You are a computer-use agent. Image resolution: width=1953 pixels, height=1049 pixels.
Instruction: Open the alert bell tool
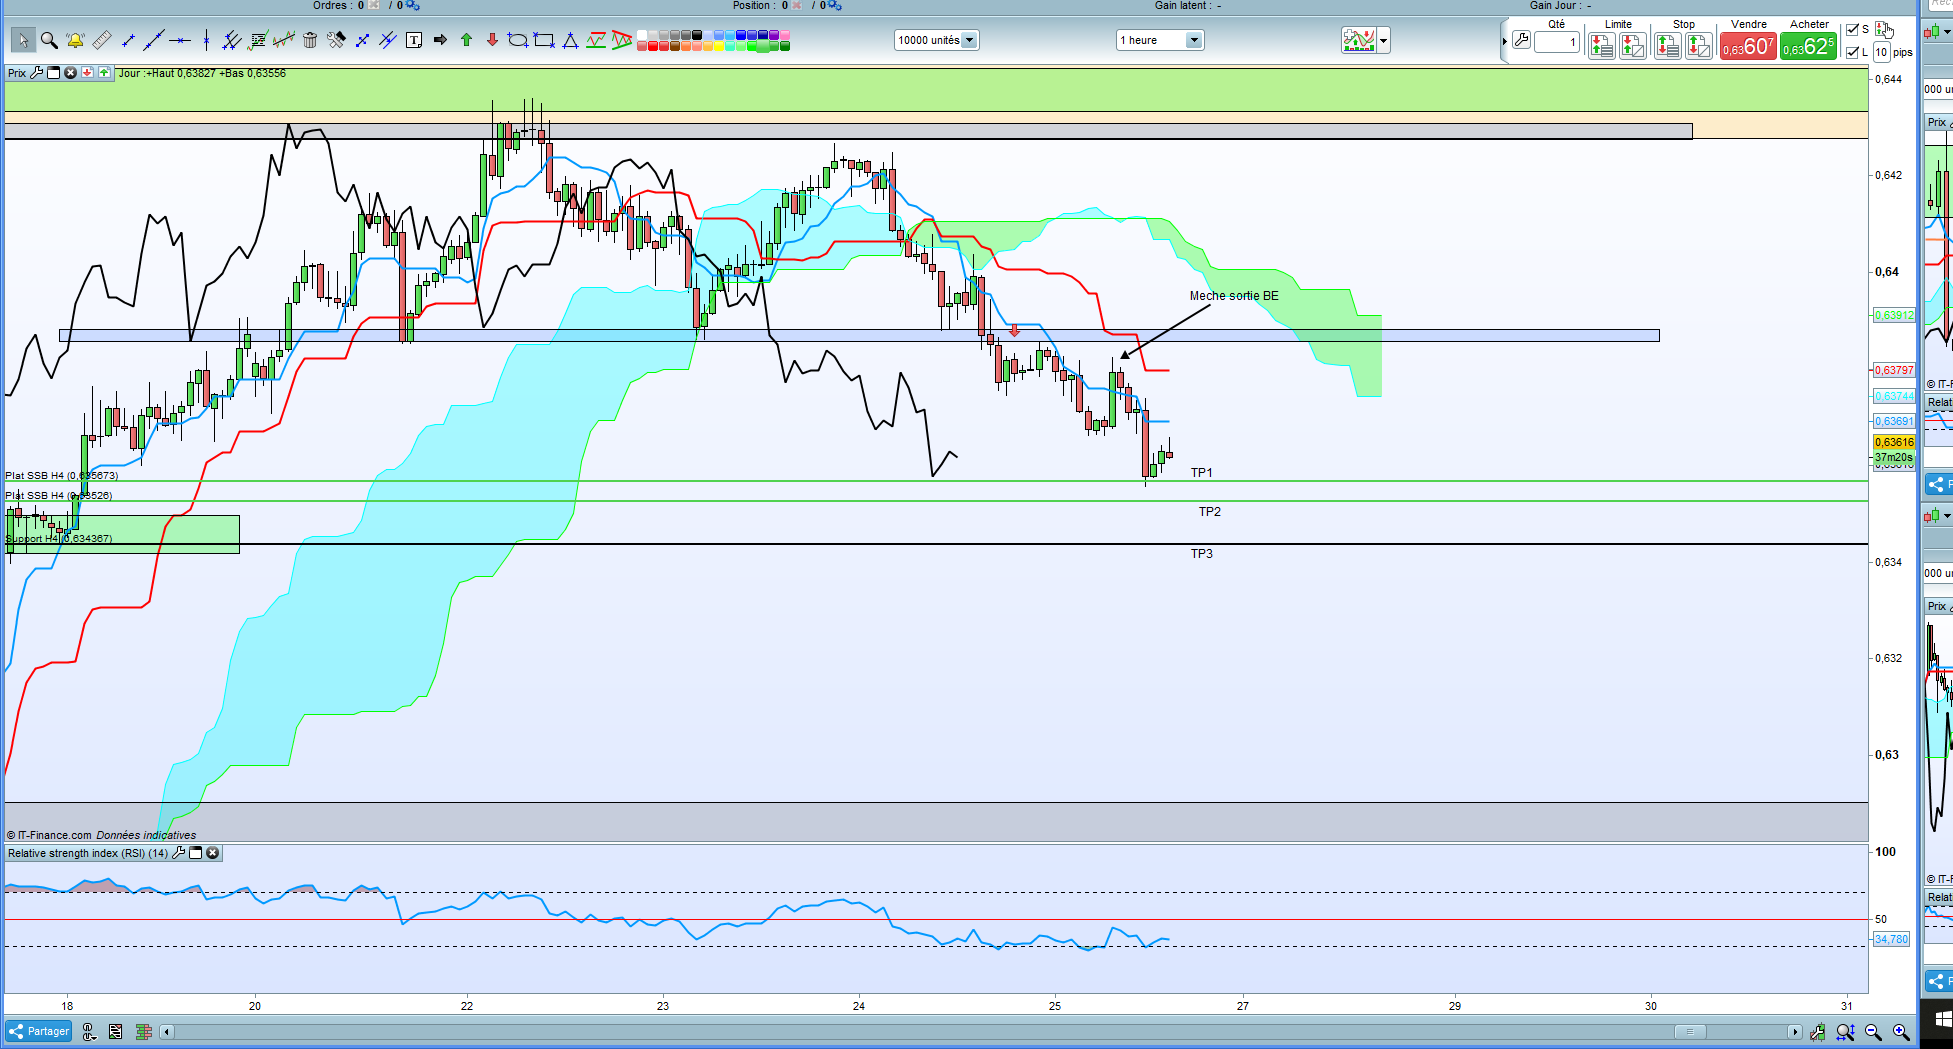click(75, 41)
